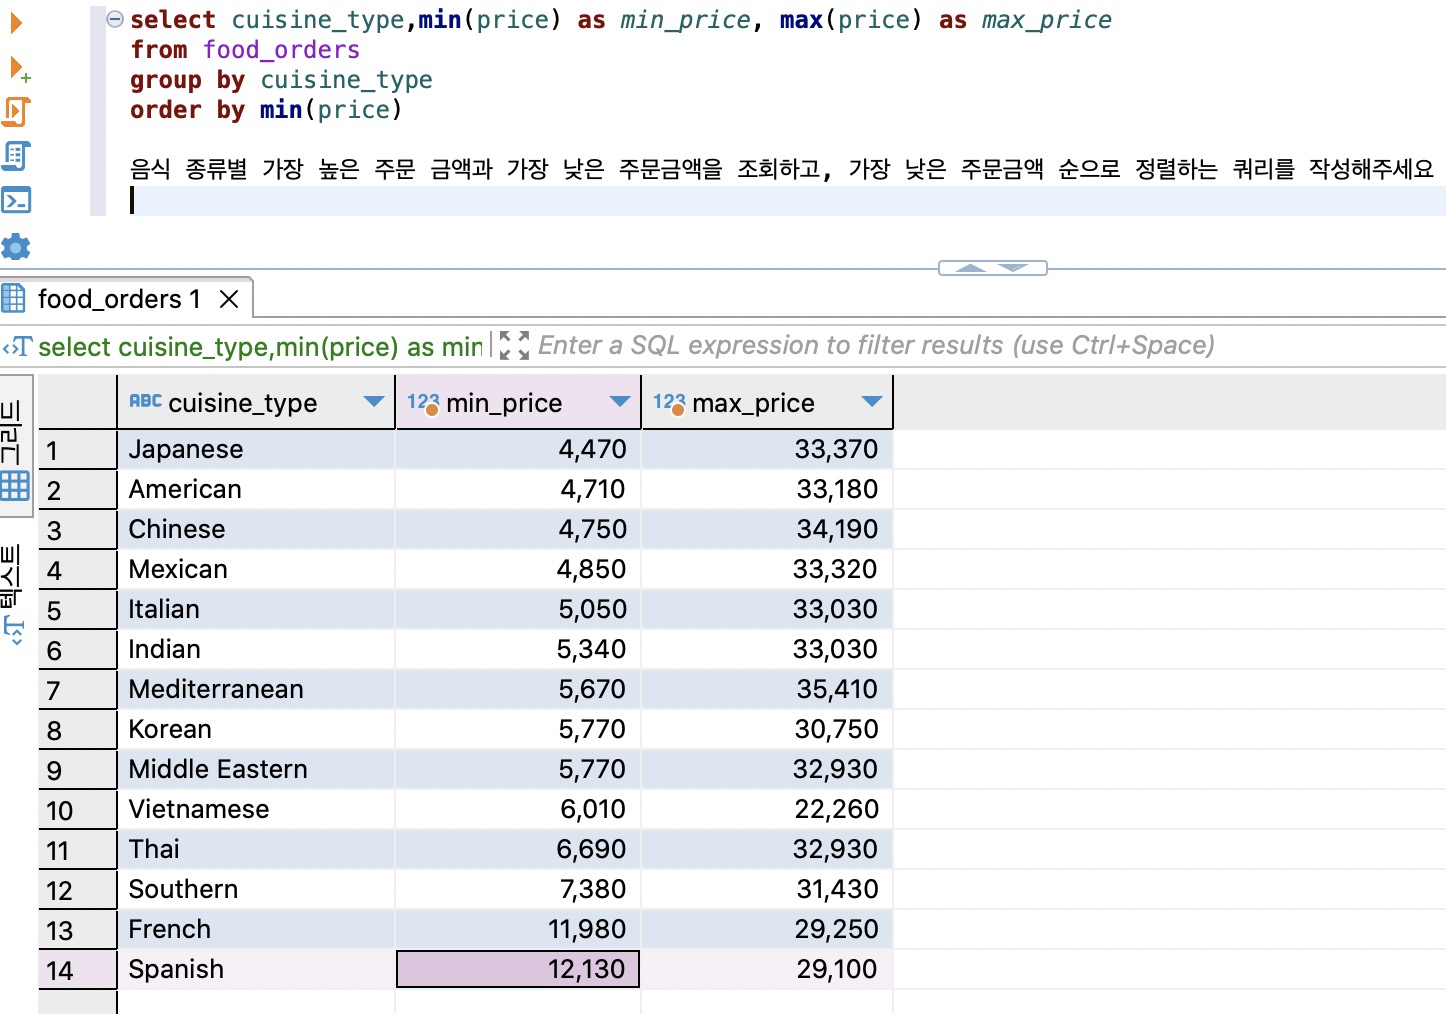The height and width of the screenshot is (1014, 1446).
Task: Switch to the 텍스트 text view tab
Action: 13,593
